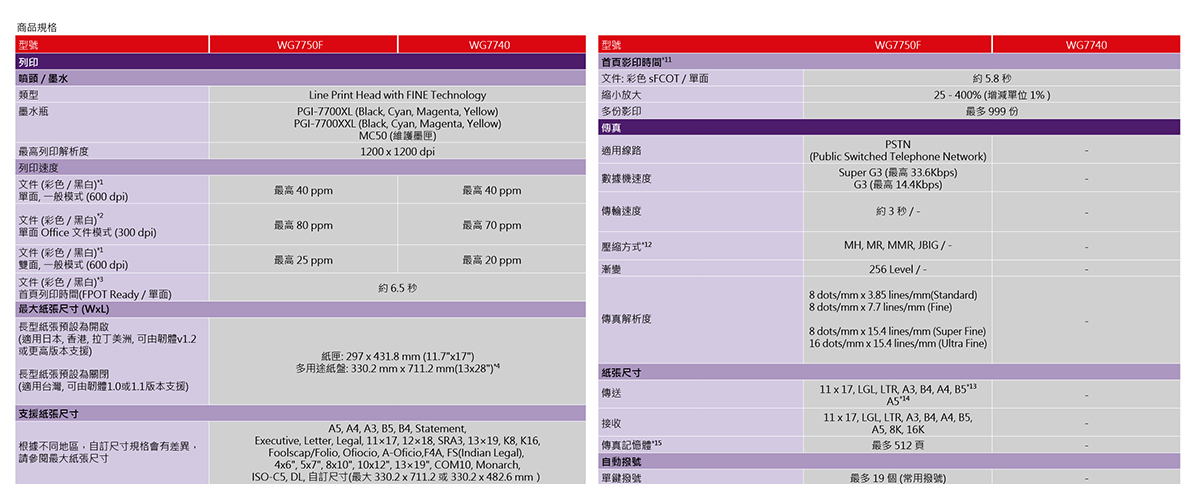Select the 數據機速度 row label
This screenshot has height=484, width=1200.
coord(626,178)
